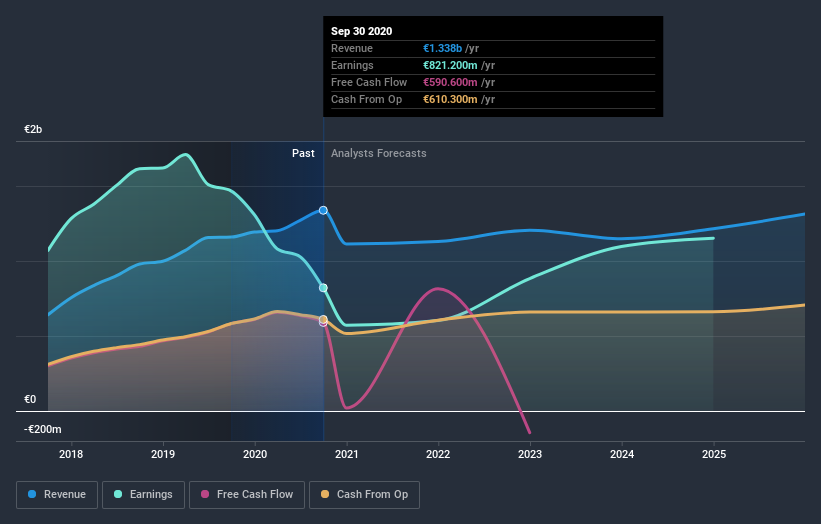Click the Sep 30 2020 tooltip date
Image resolution: width=821 pixels, height=524 pixels.
tap(361, 31)
